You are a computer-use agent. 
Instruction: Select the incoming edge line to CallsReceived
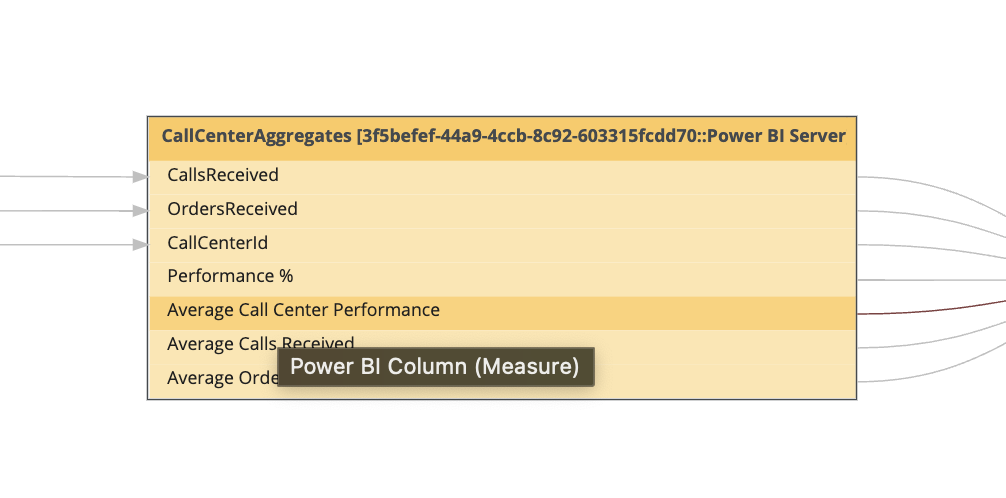click(60, 177)
